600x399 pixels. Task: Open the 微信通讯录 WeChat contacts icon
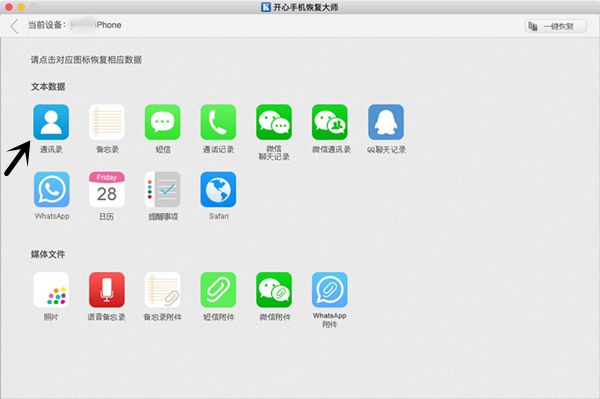(330, 122)
